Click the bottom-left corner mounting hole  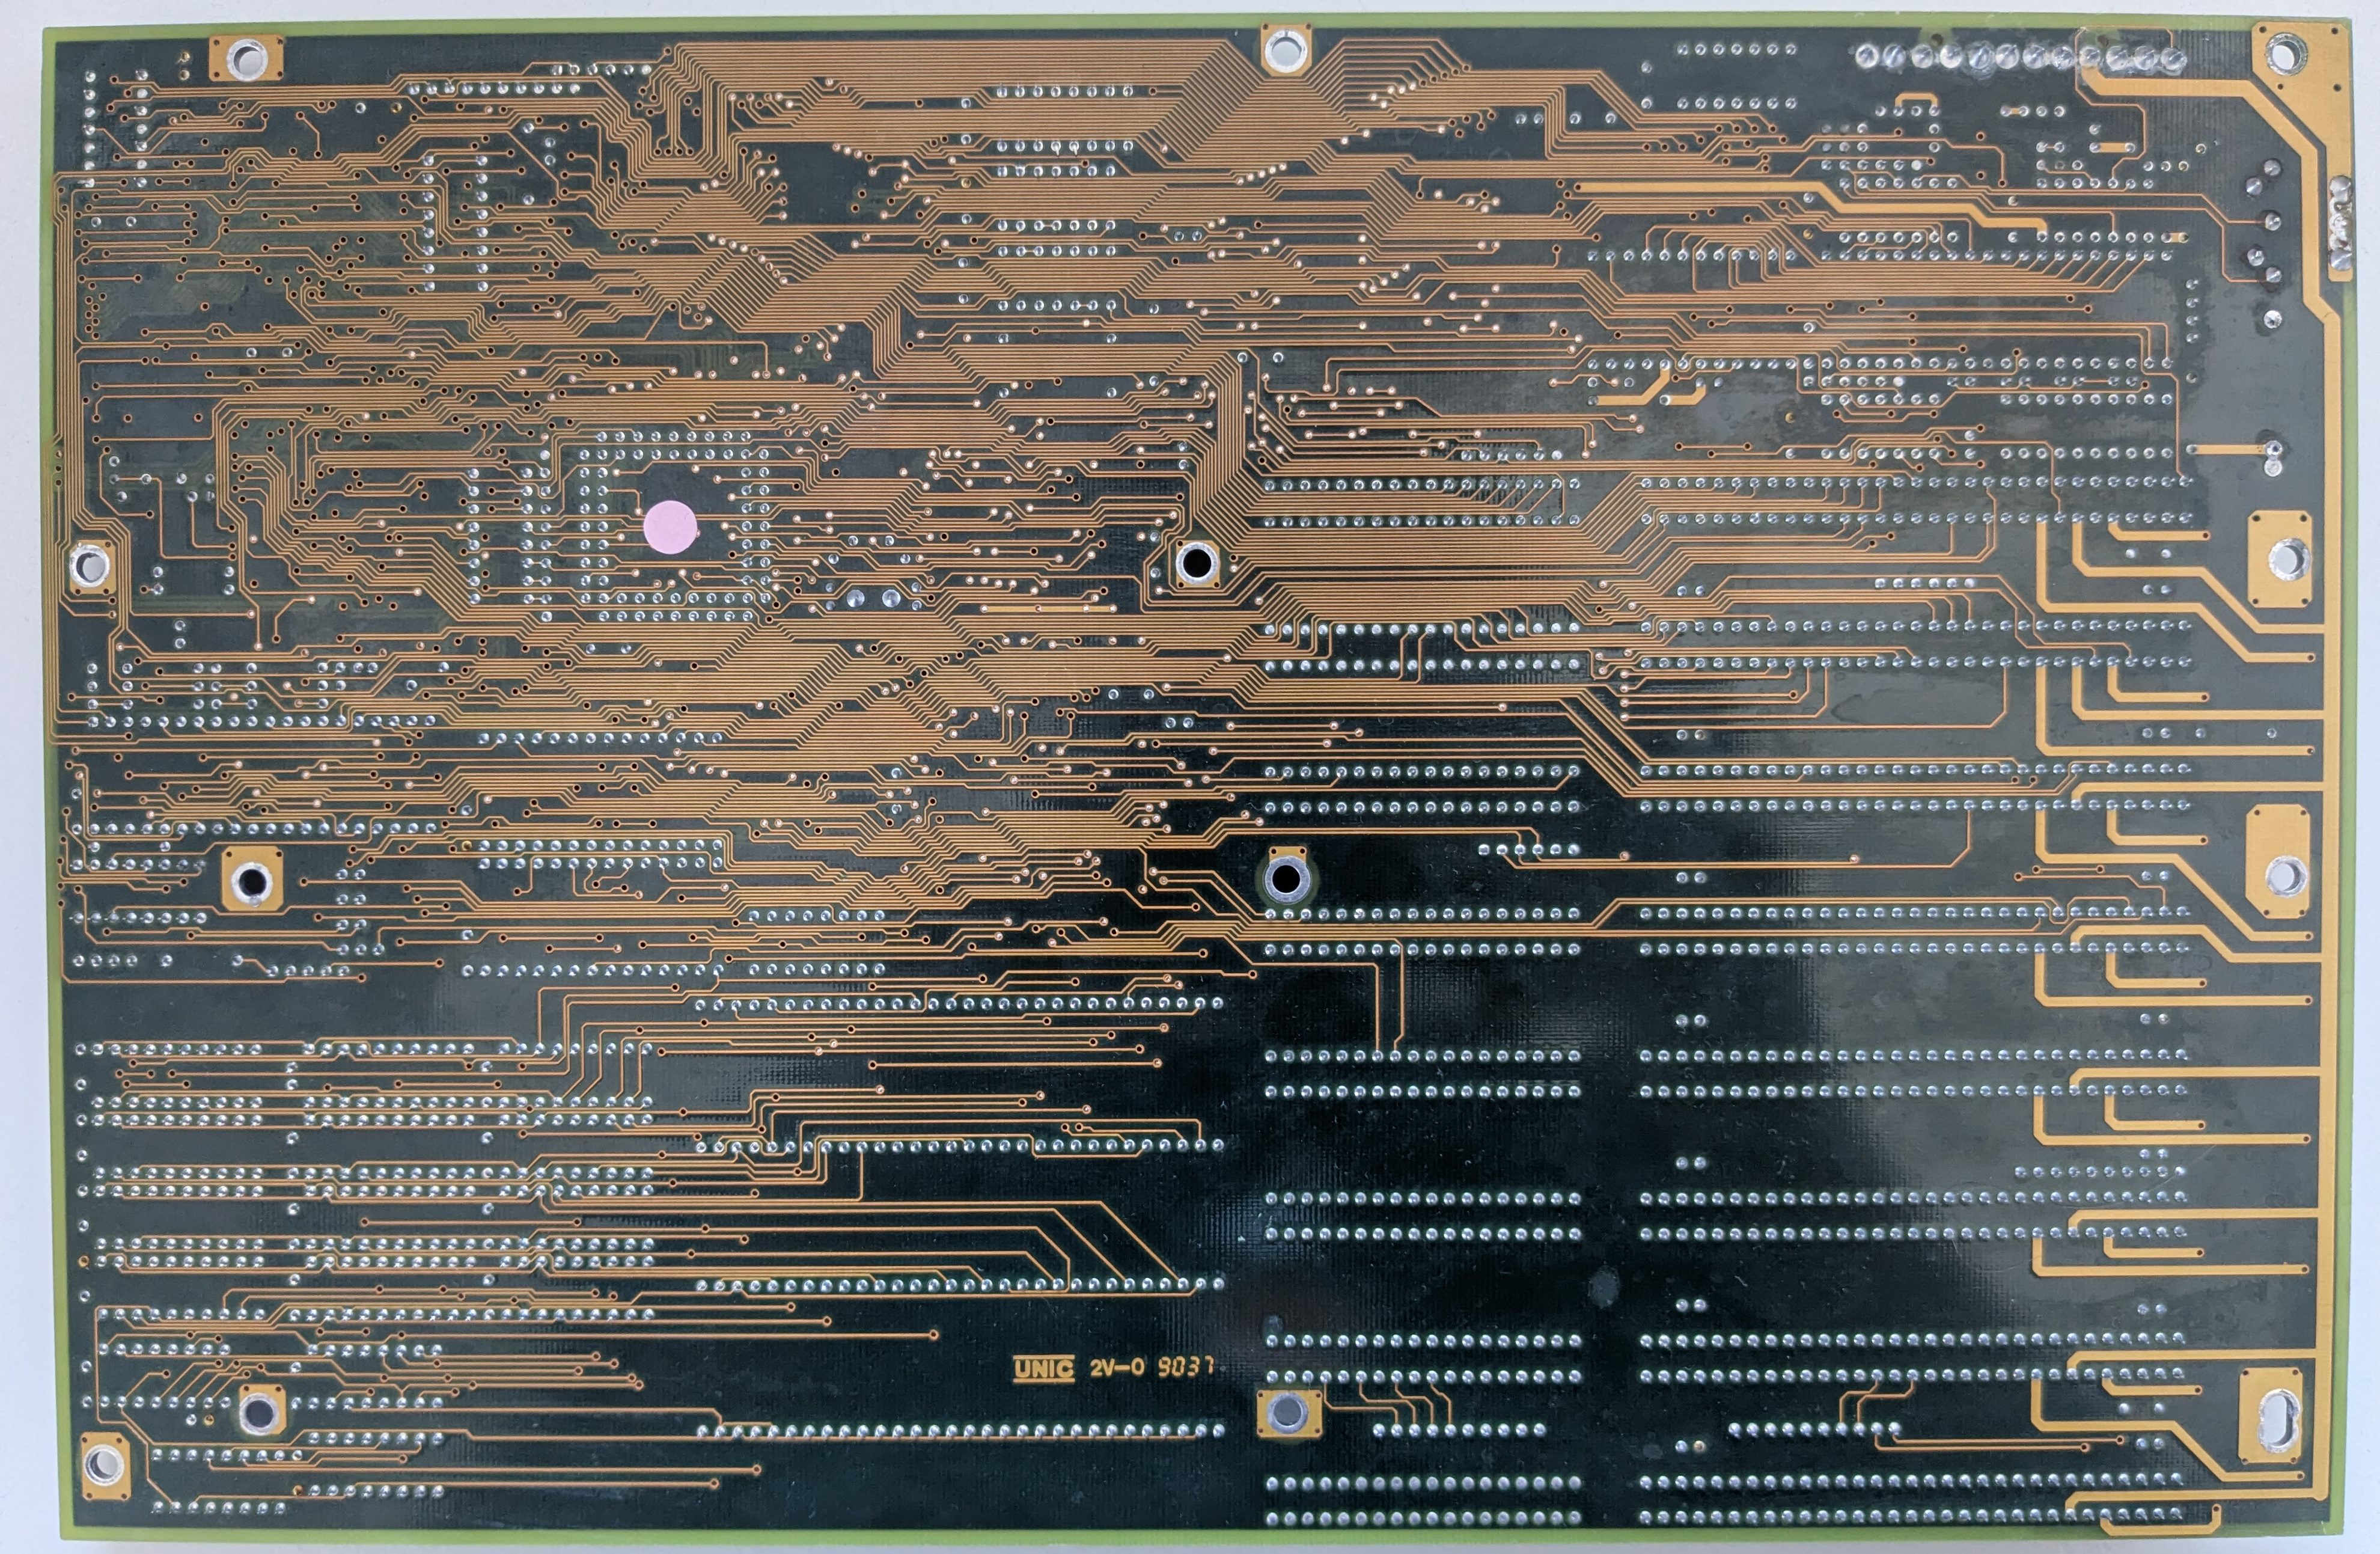(x=104, y=1466)
